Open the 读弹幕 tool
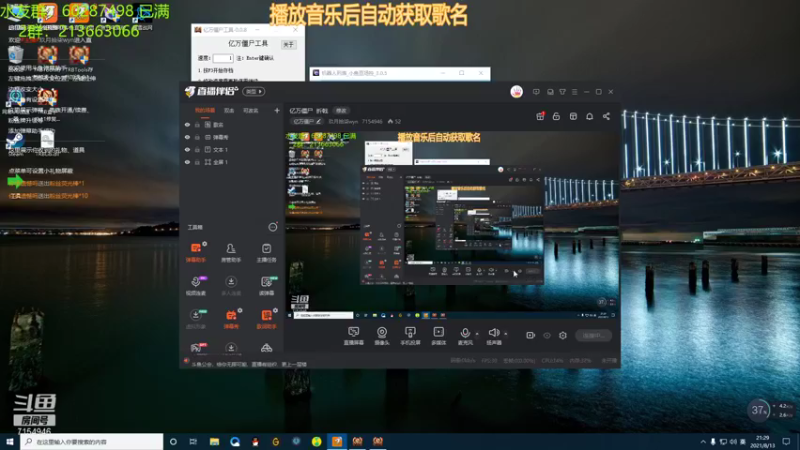The width and height of the screenshot is (800, 450). (266, 286)
